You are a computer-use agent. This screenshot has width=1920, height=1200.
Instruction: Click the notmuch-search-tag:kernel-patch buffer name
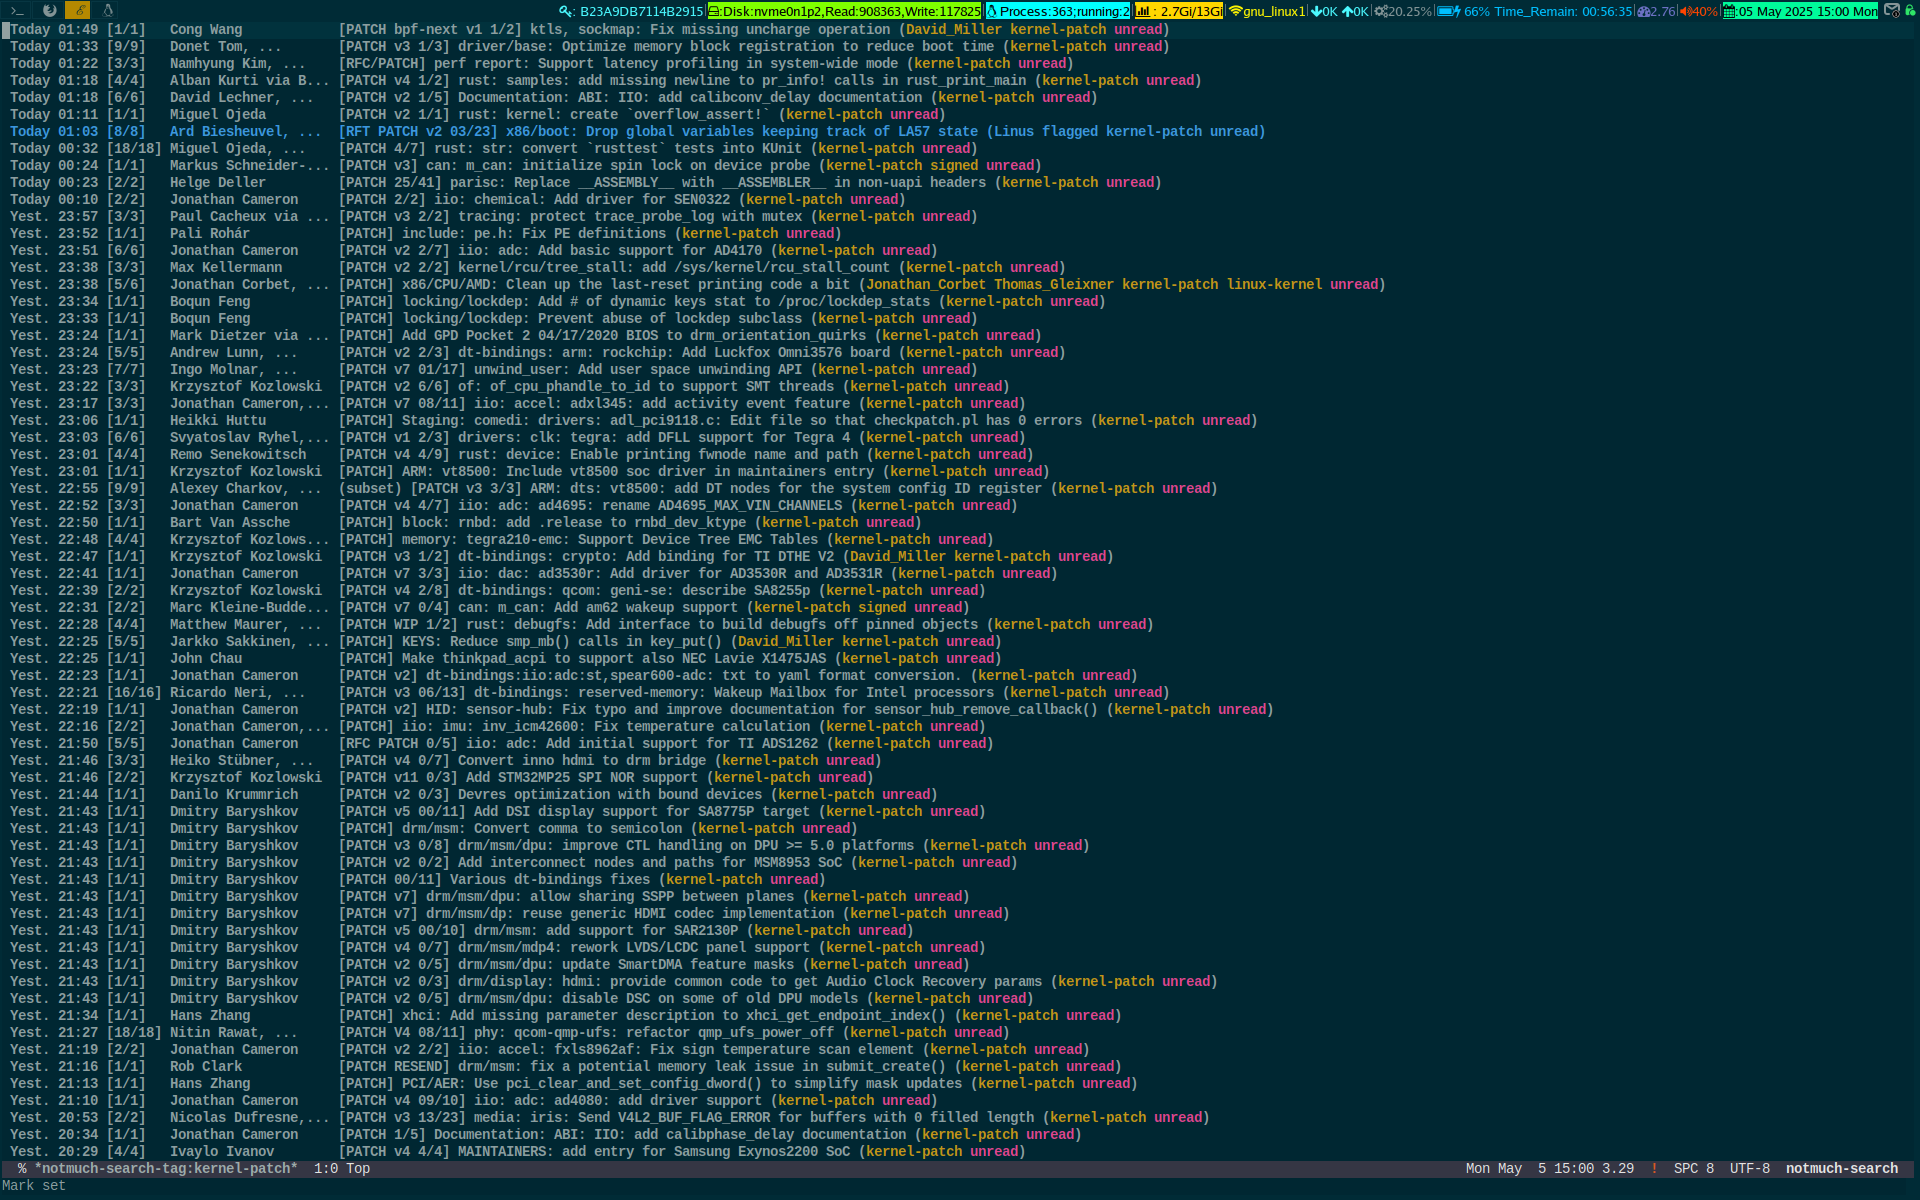pos(166,1168)
